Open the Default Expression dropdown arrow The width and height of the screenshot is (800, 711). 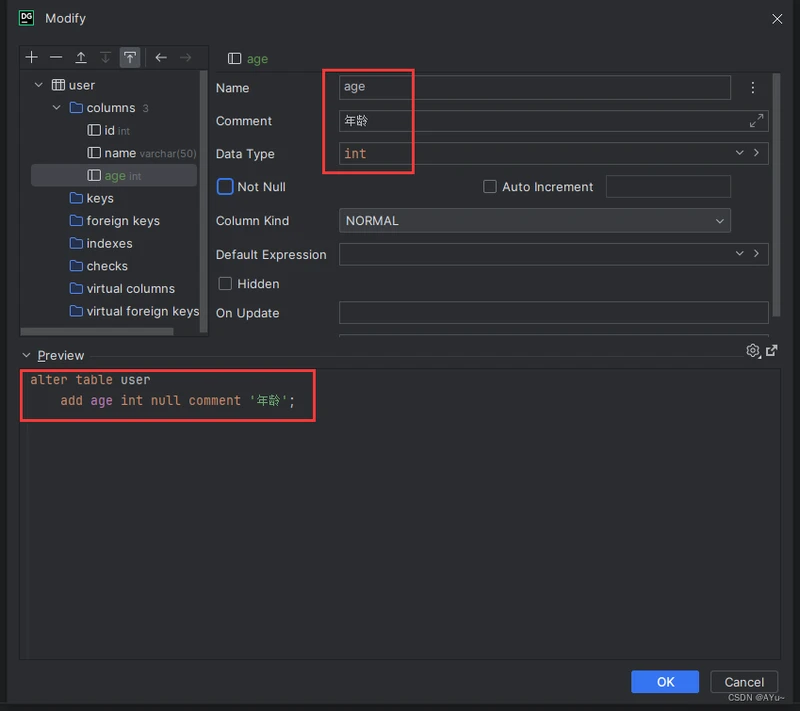(x=739, y=253)
